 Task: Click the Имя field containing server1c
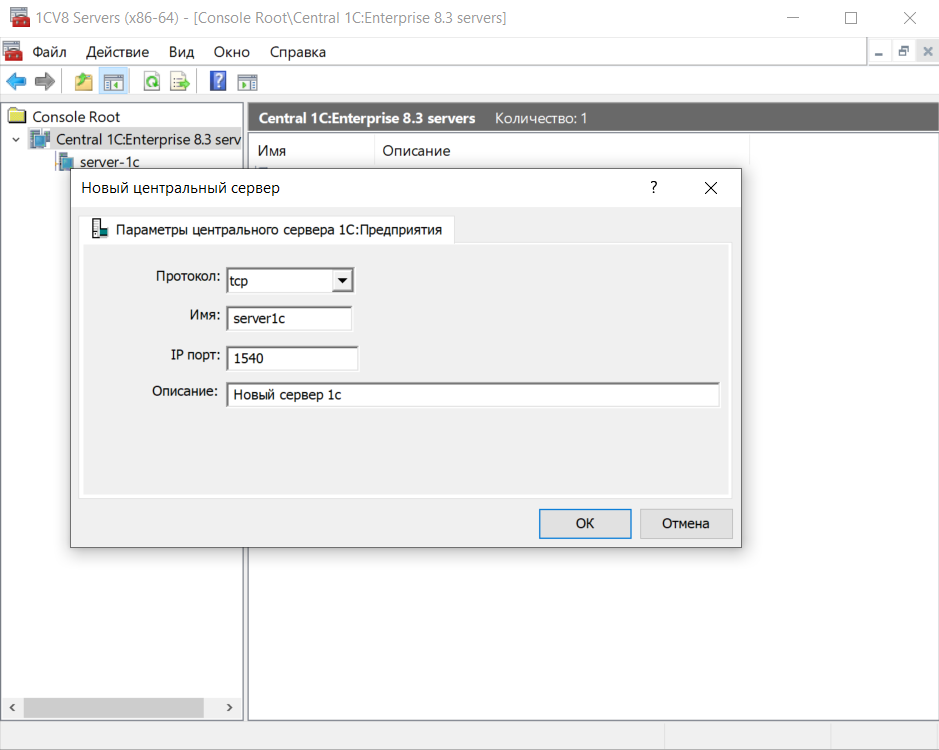289,319
